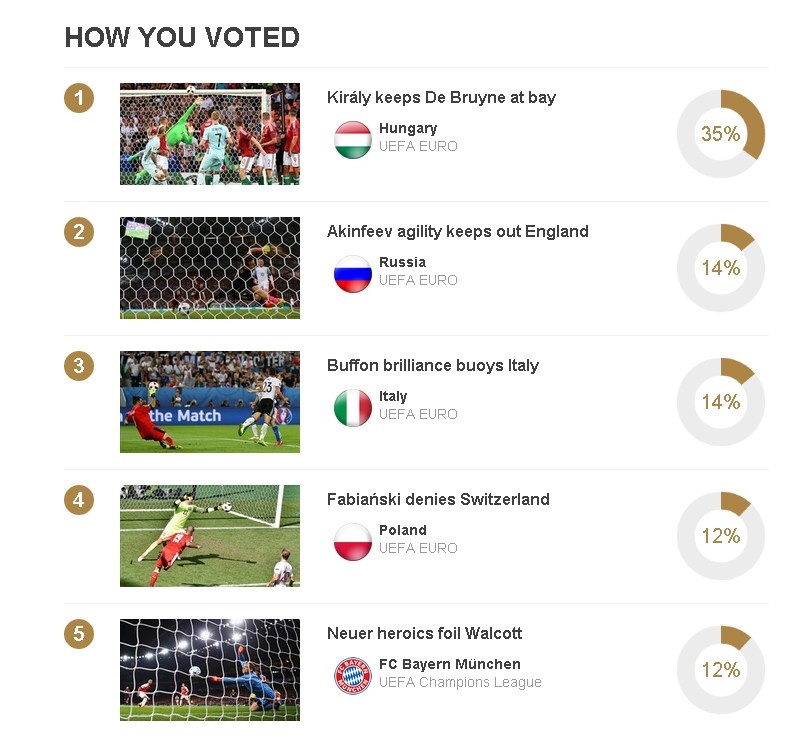Open 'Fabiański denies Switzerland' headline
Image resolution: width=807 pixels, height=737 pixels.
click(438, 500)
